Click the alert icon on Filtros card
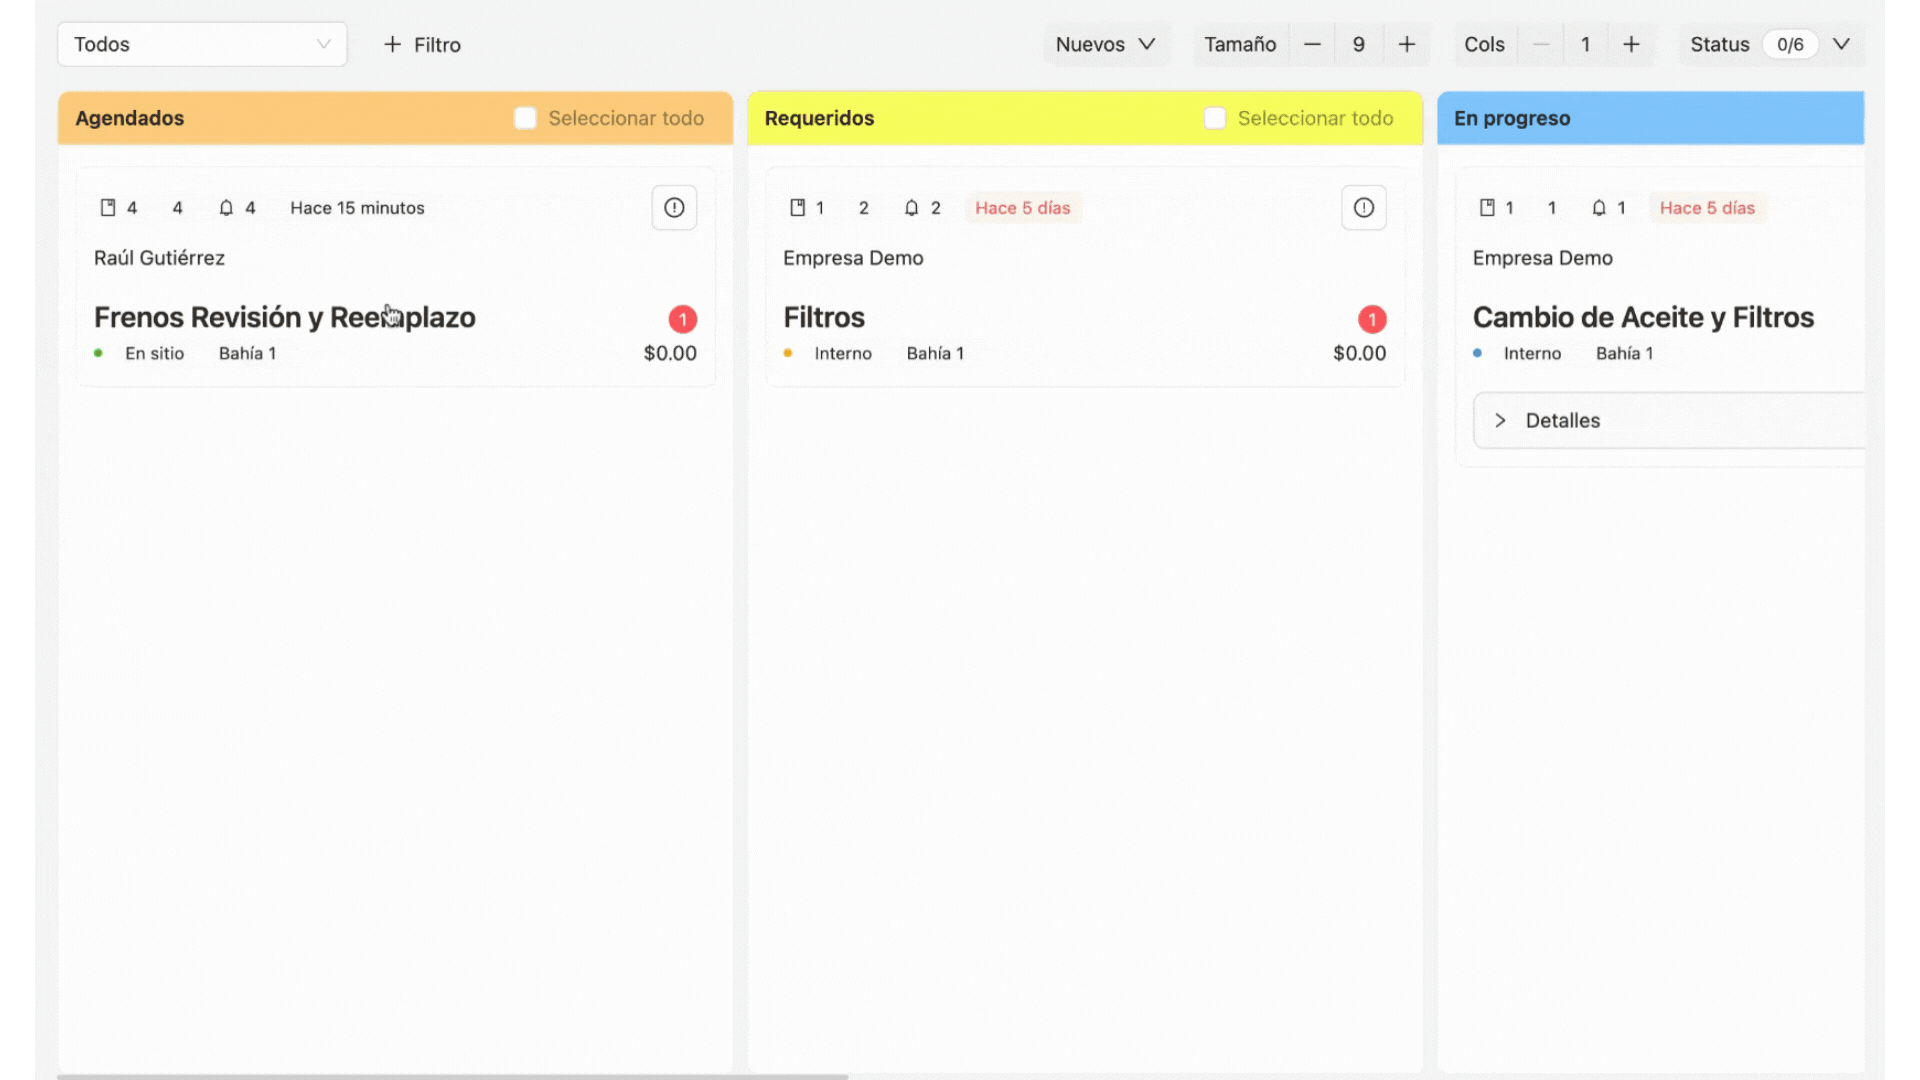The width and height of the screenshot is (1920, 1080). tap(1363, 208)
